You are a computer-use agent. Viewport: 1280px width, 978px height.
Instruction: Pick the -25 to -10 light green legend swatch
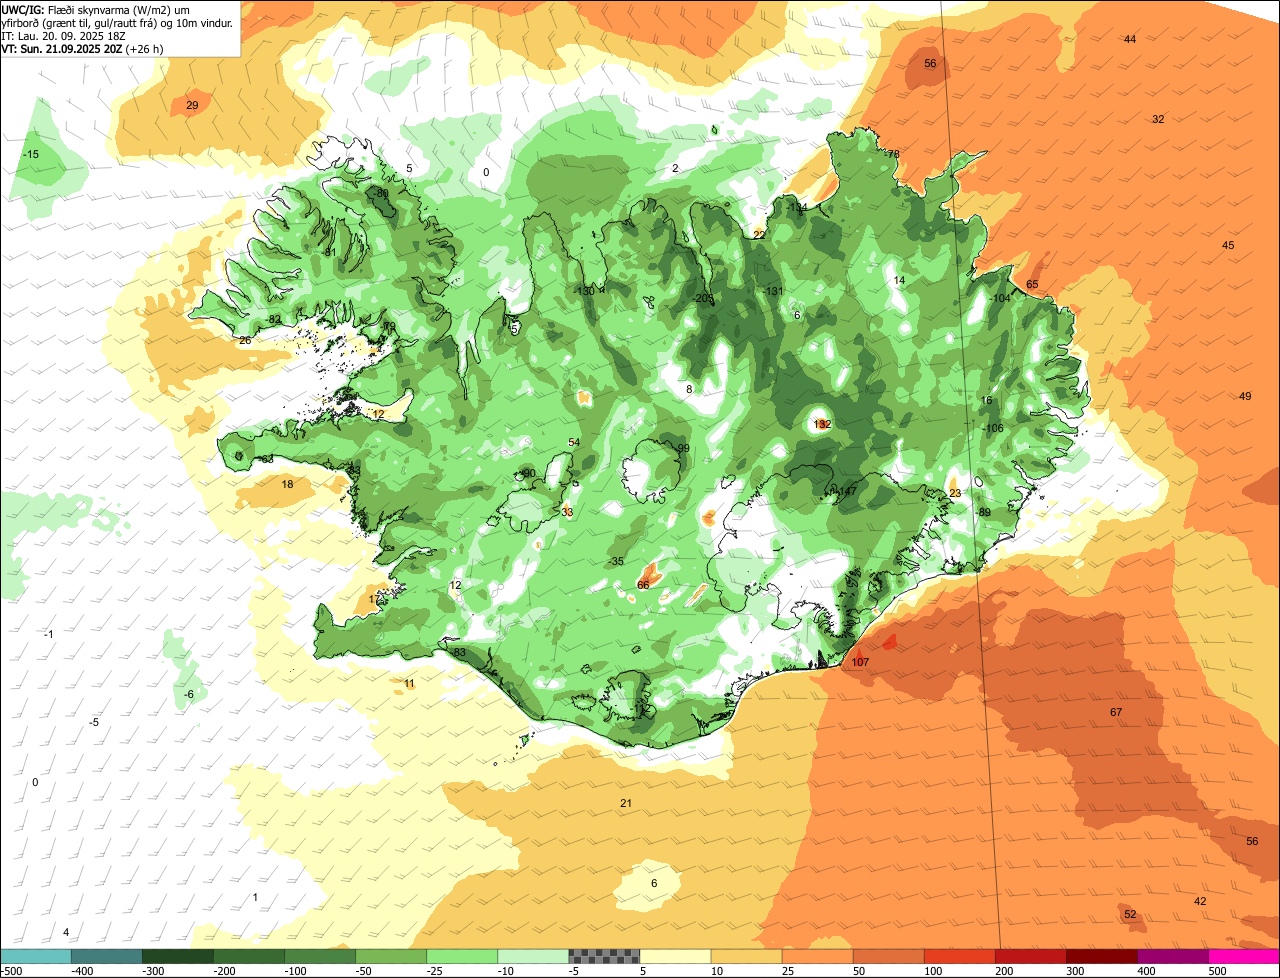[x=462, y=956]
